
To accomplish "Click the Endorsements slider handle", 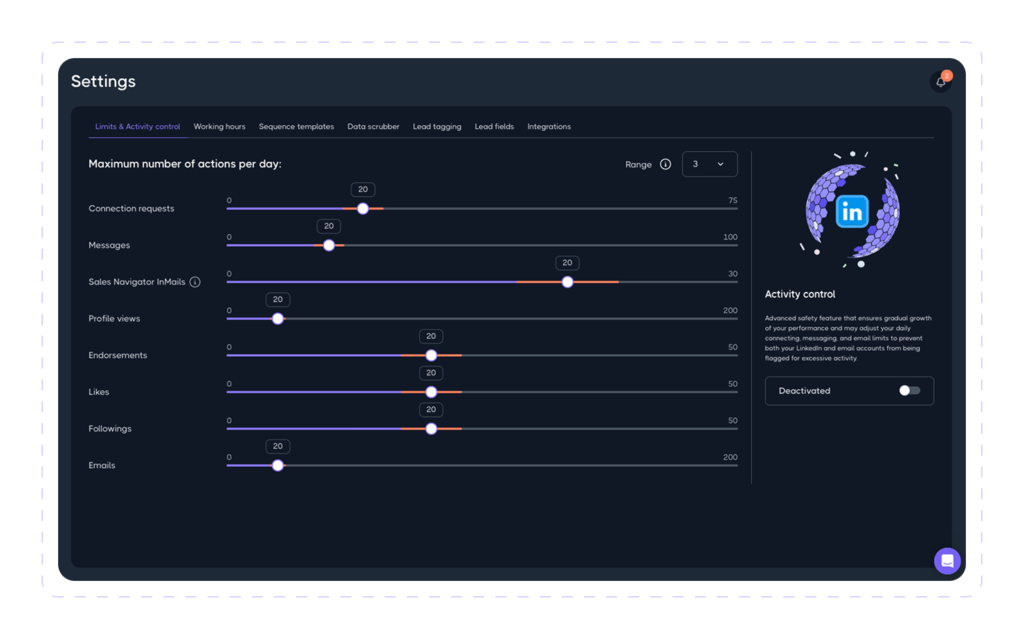I will 430,355.
